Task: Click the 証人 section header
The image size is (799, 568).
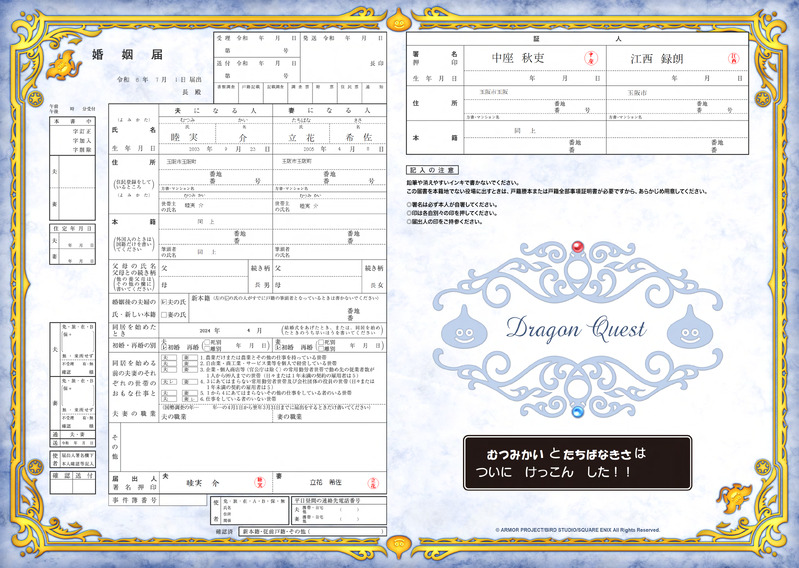Action: click(577, 39)
